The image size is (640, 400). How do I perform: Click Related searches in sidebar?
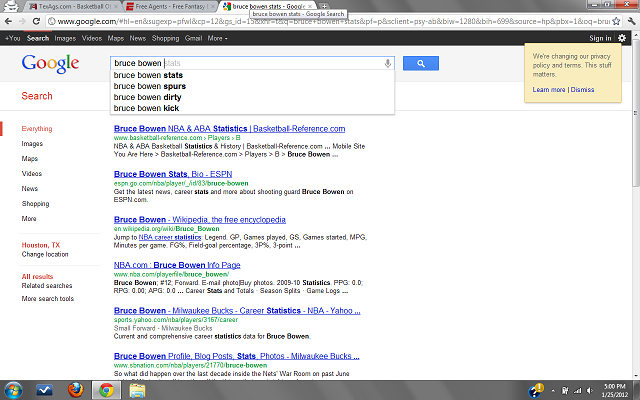pyautogui.click(x=47, y=286)
